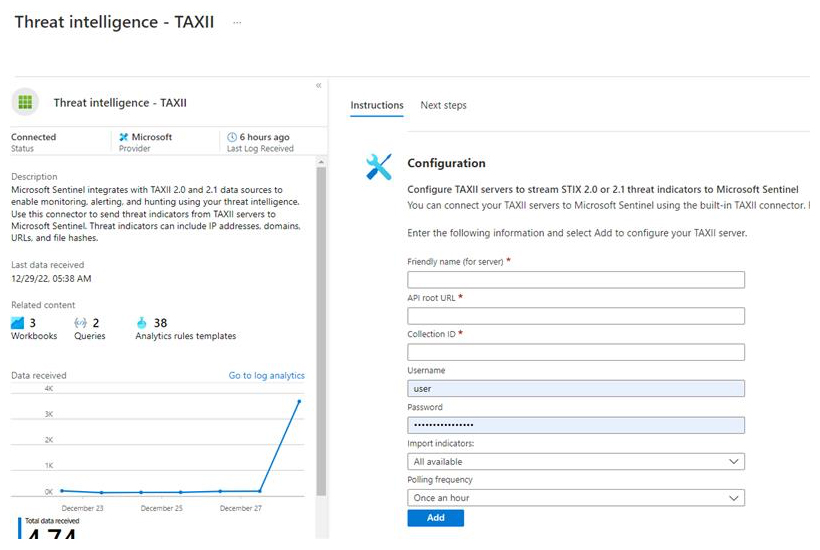820x550 pixels.
Task: Click the Description label
Action: coord(34,177)
